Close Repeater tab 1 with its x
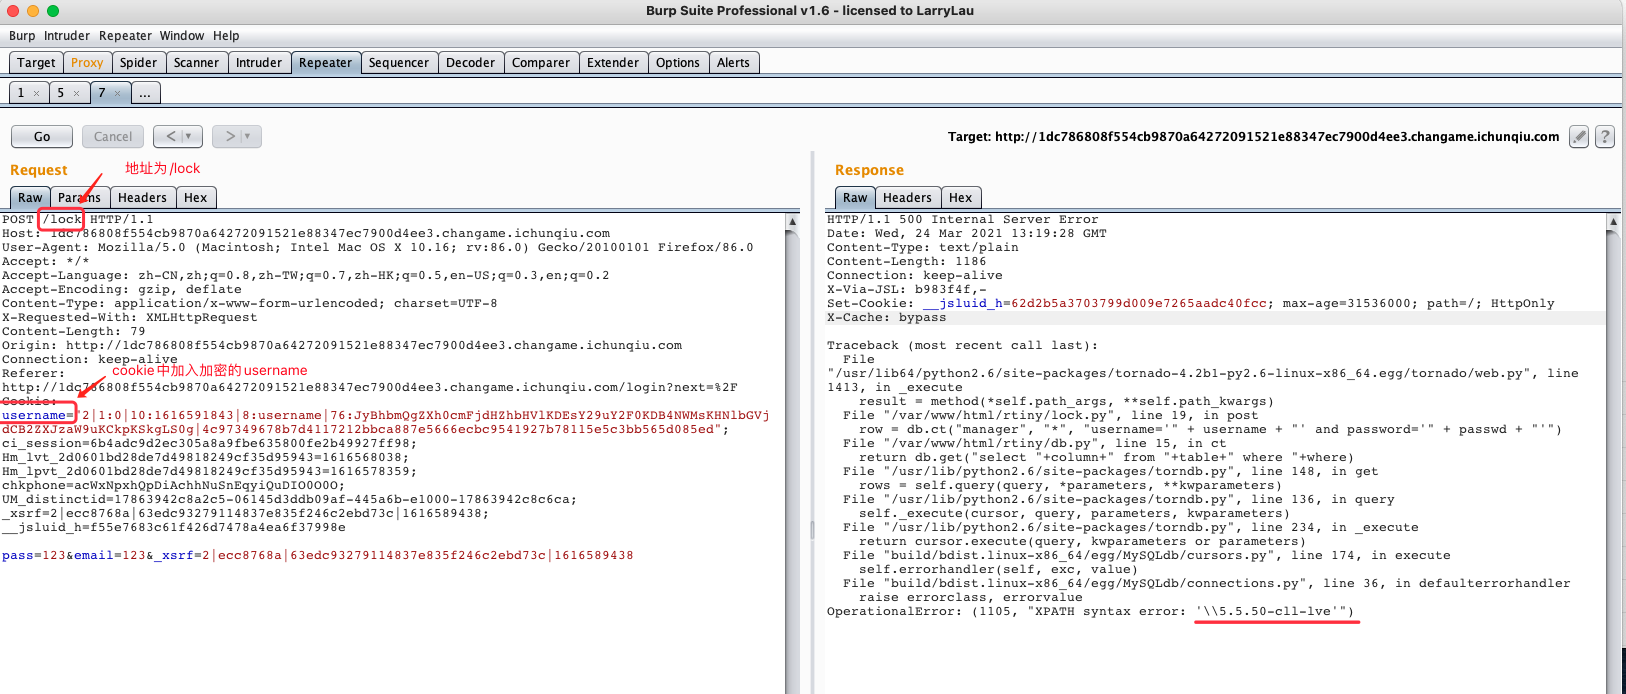 click(x=37, y=93)
